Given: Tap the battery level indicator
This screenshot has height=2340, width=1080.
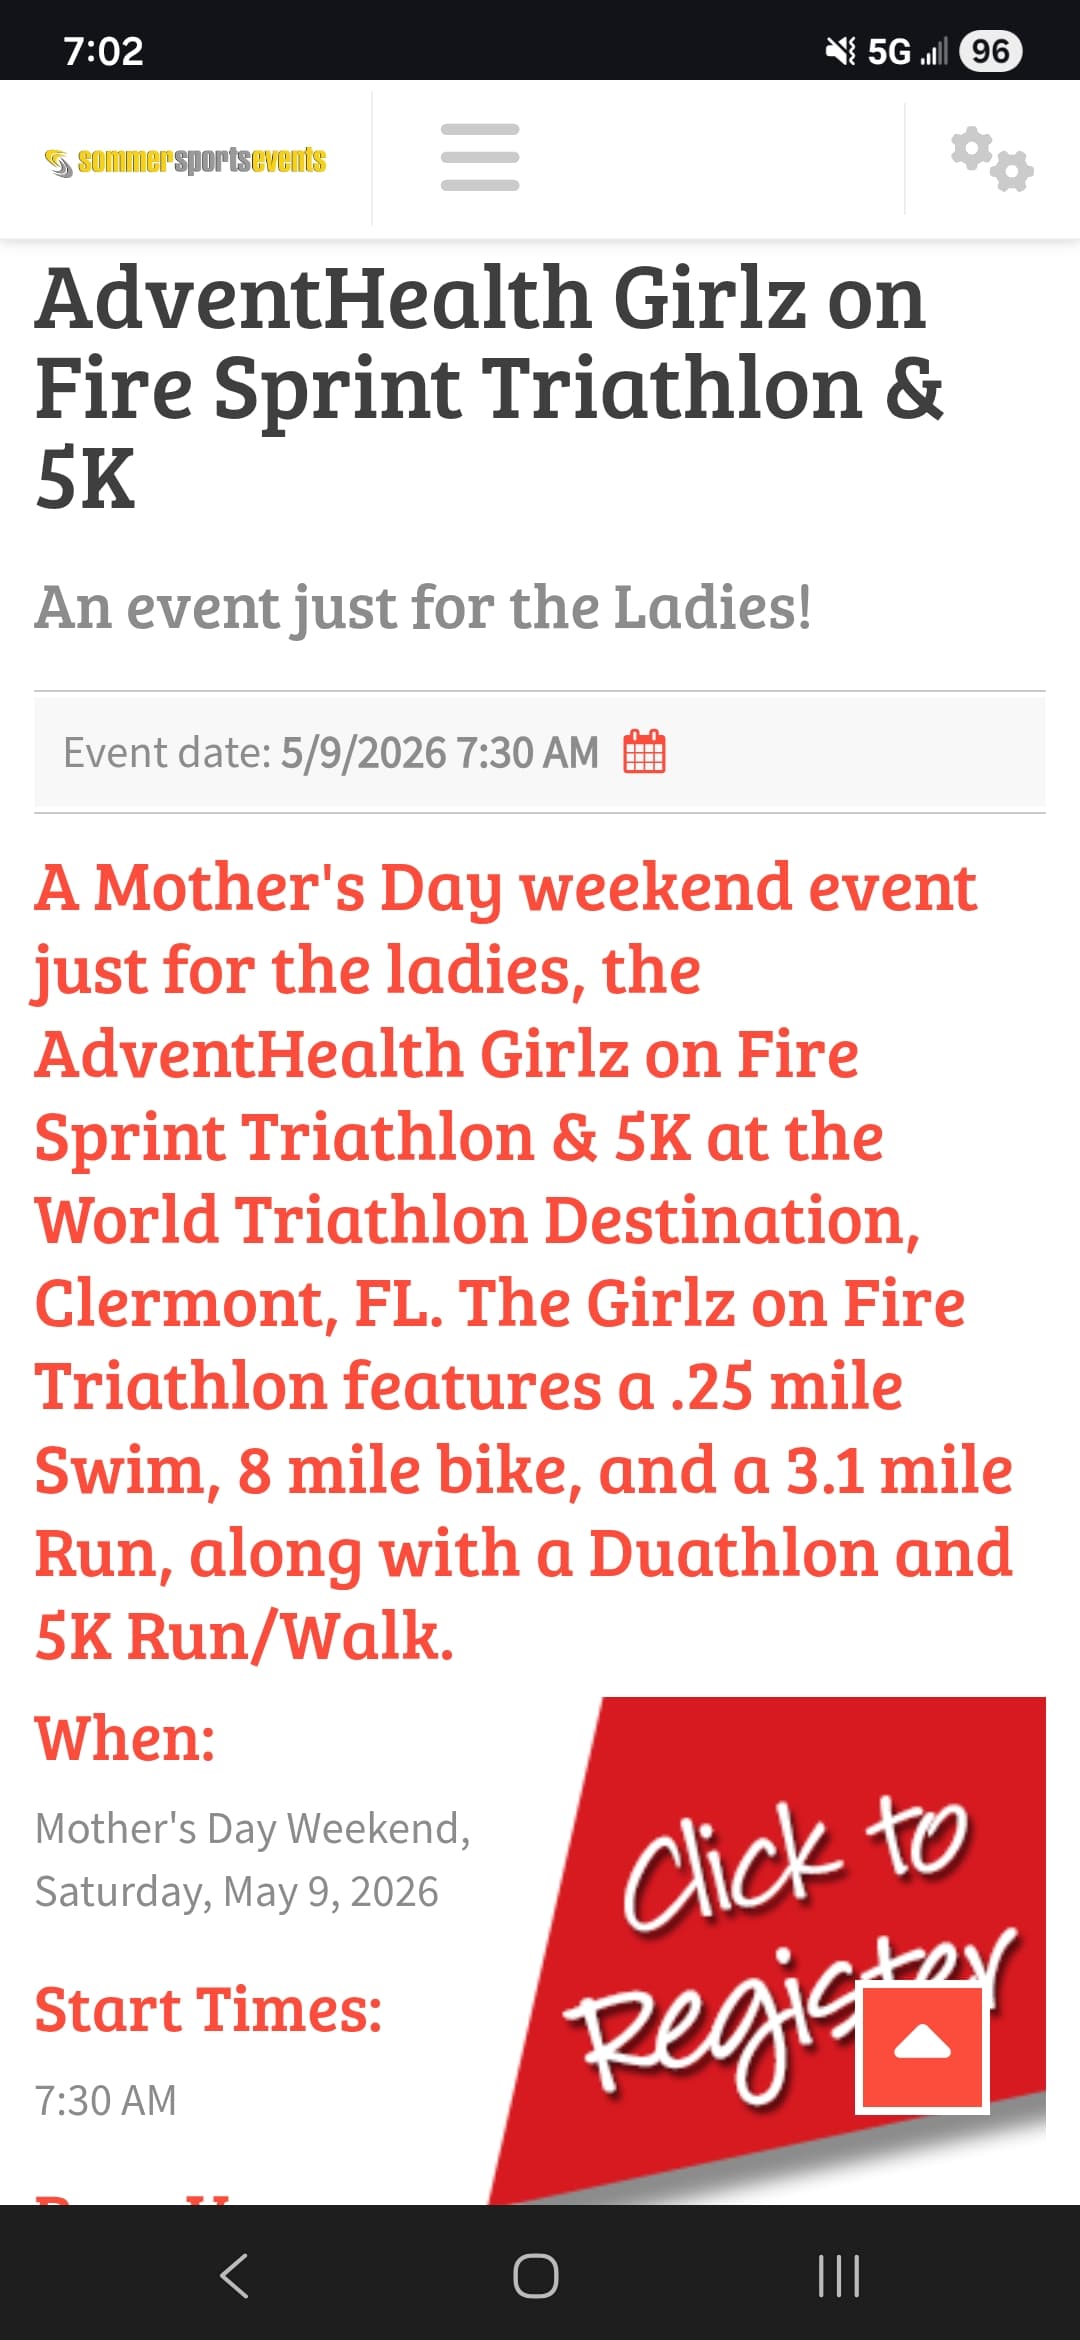Looking at the screenshot, I should point(989,51).
